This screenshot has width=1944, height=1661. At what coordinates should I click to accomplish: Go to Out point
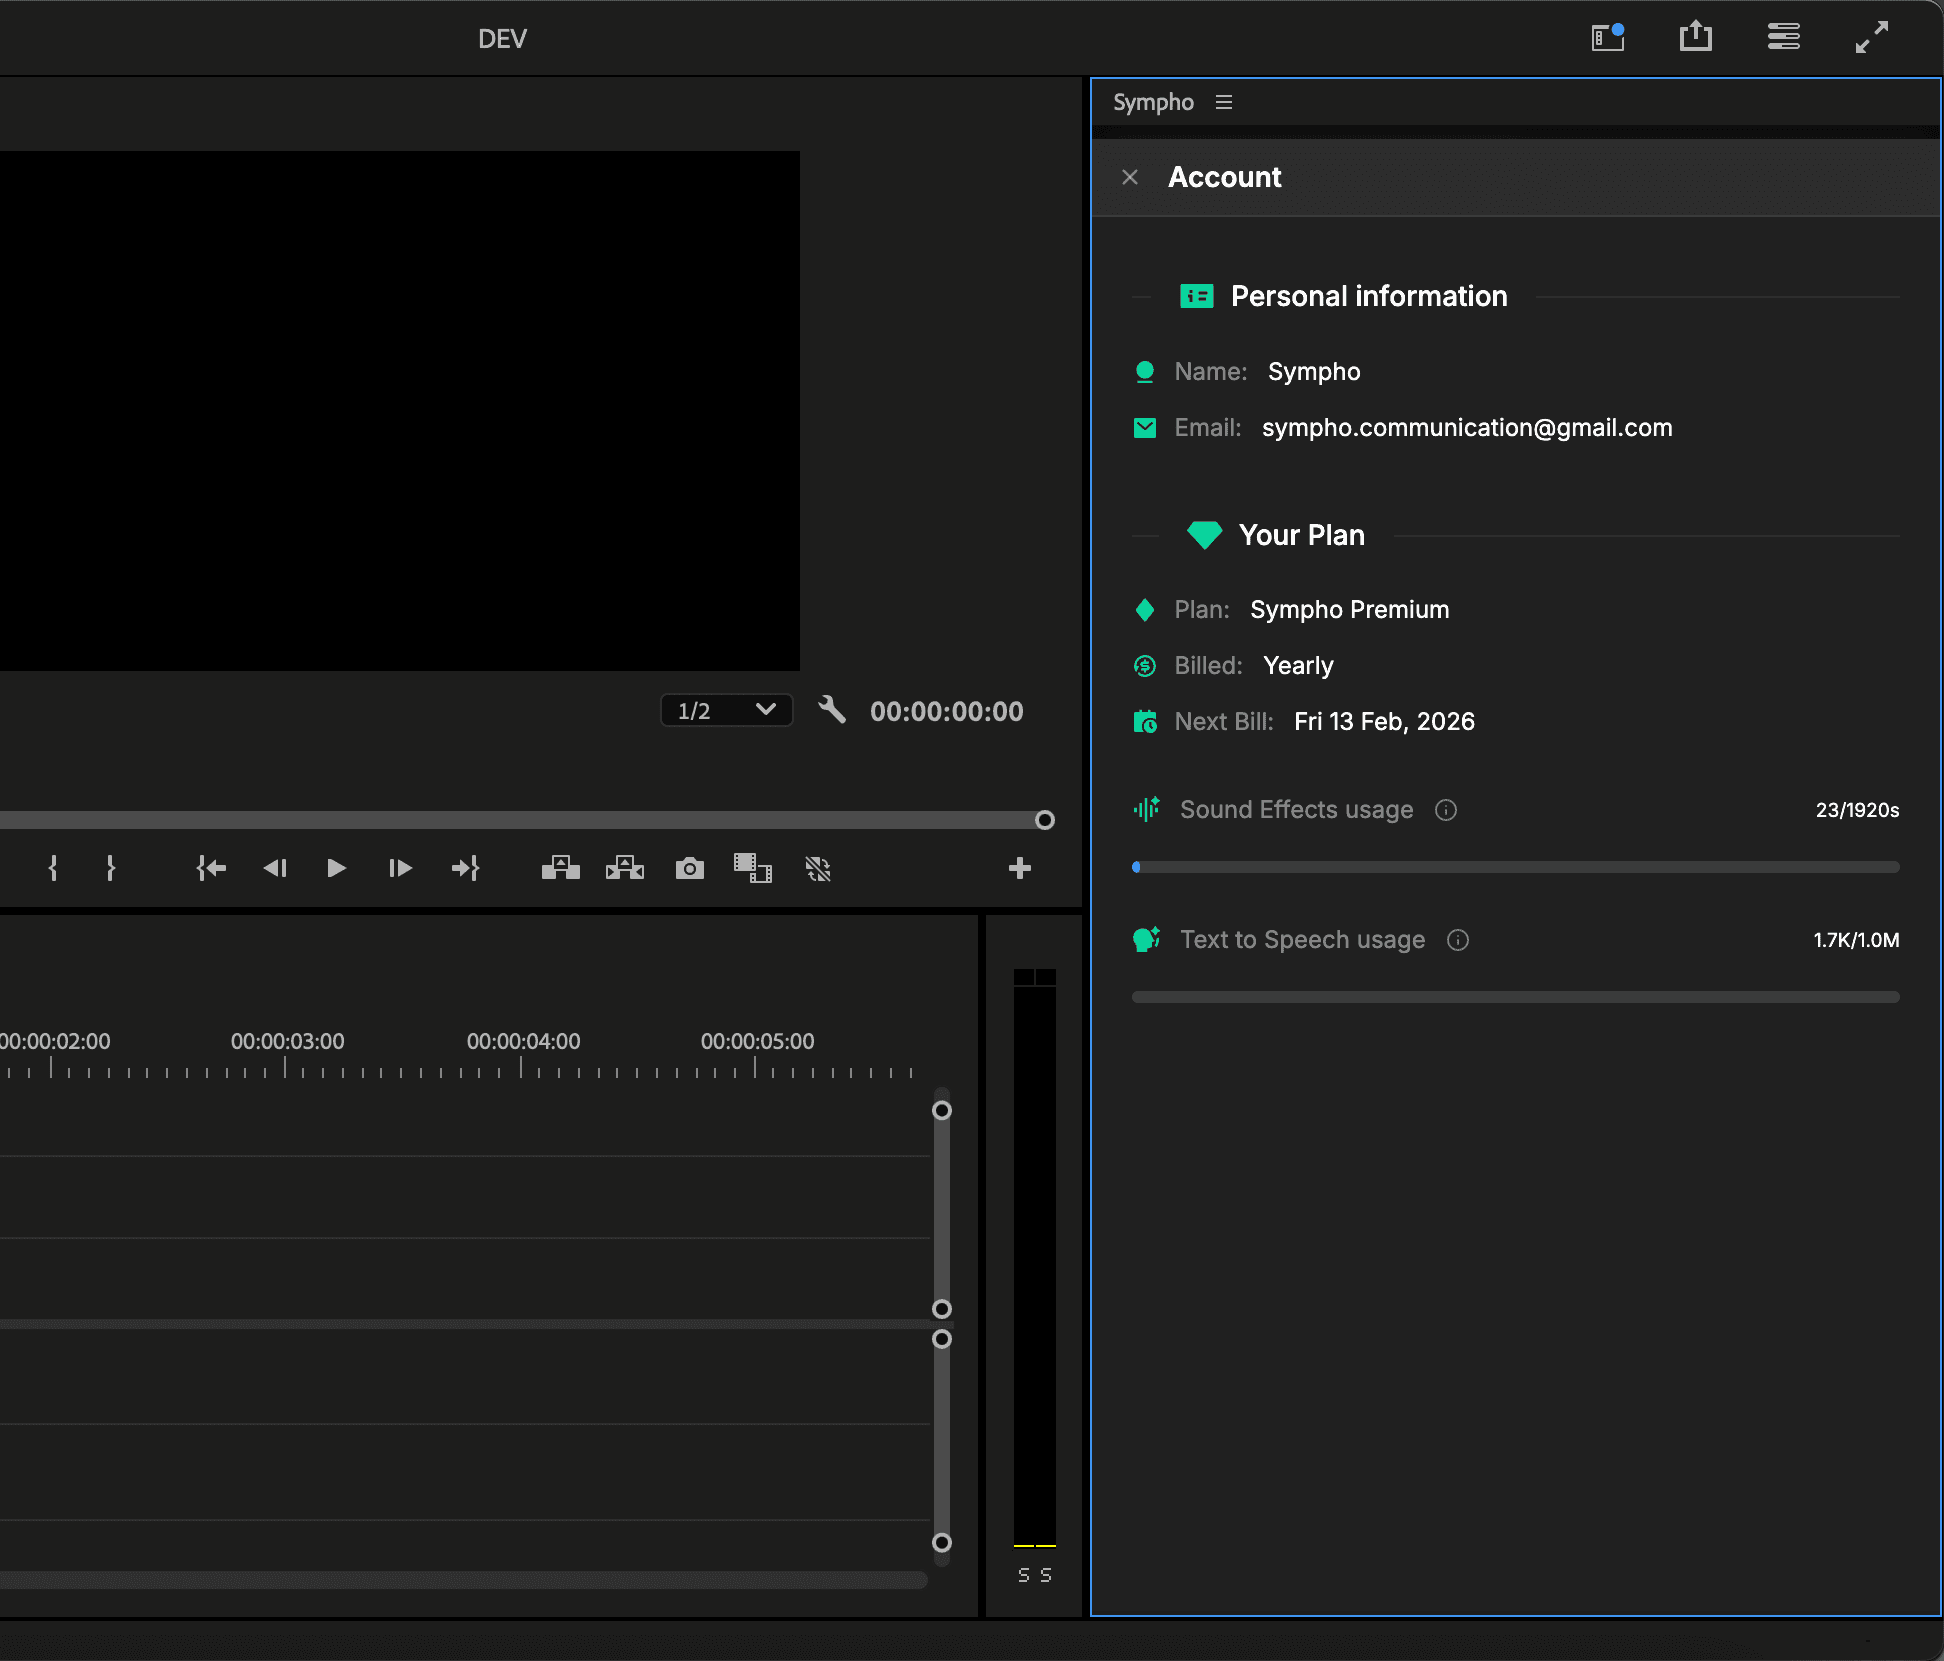[x=466, y=868]
